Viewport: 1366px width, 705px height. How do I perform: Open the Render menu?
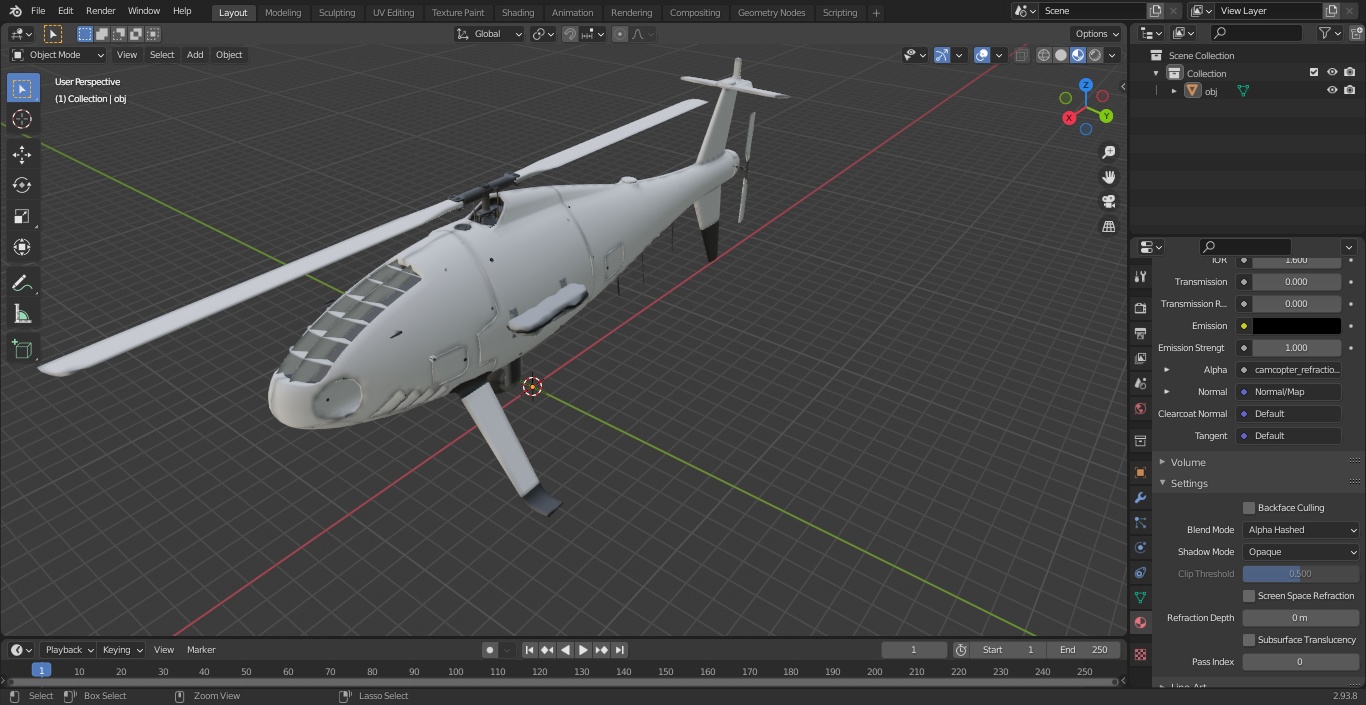click(x=101, y=11)
